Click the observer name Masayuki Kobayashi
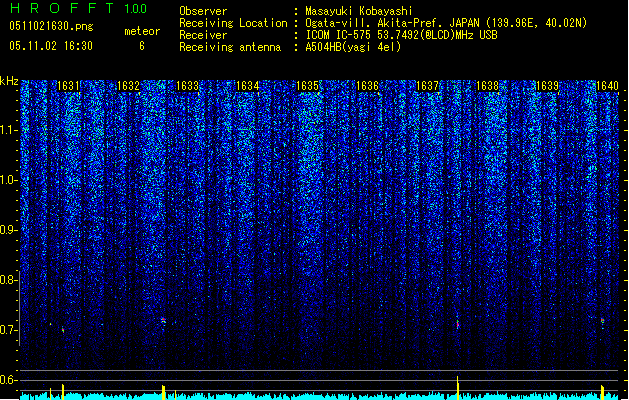This screenshot has width=629, height=400. pos(359,11)
